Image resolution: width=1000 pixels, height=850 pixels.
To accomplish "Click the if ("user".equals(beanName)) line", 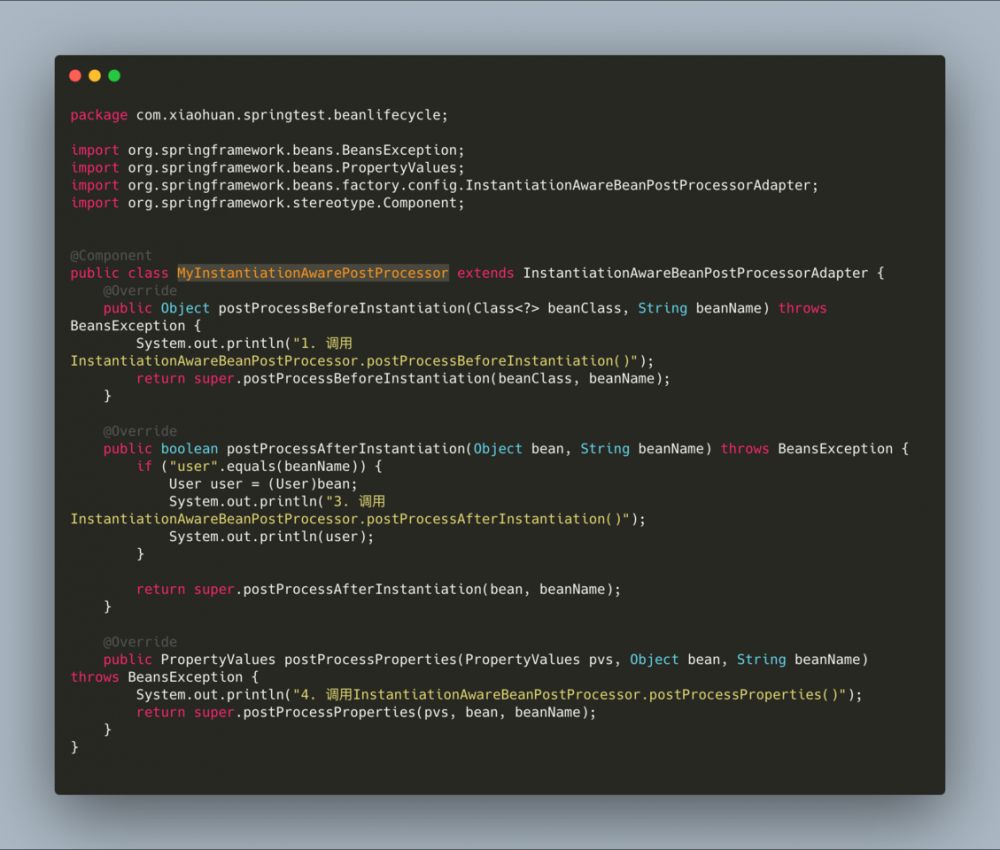I will pyautogui.click(x=259, y=467).
